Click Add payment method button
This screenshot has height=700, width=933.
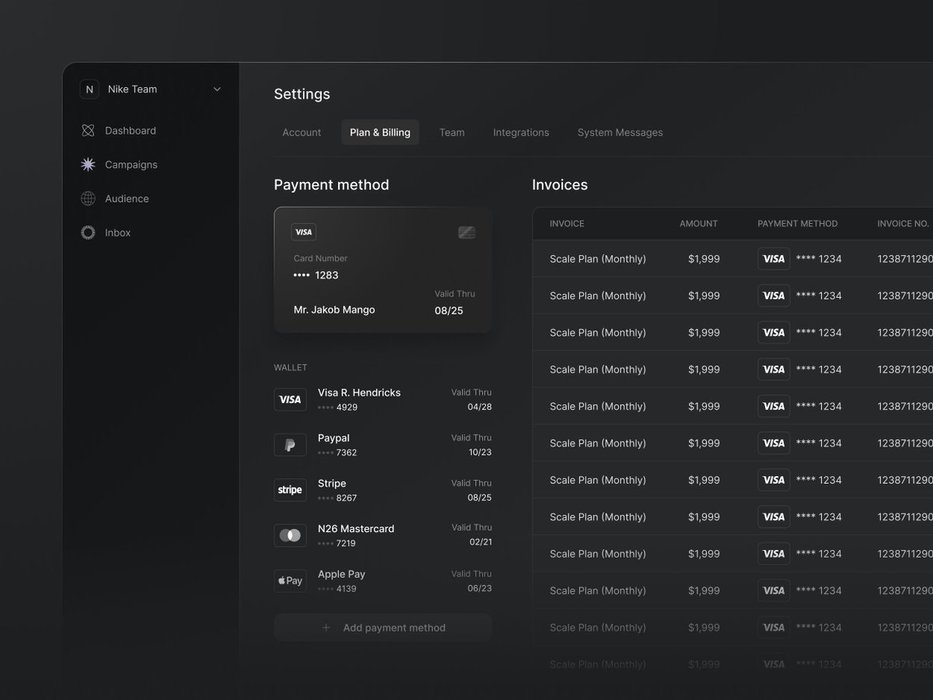click(x=383, y=628)
